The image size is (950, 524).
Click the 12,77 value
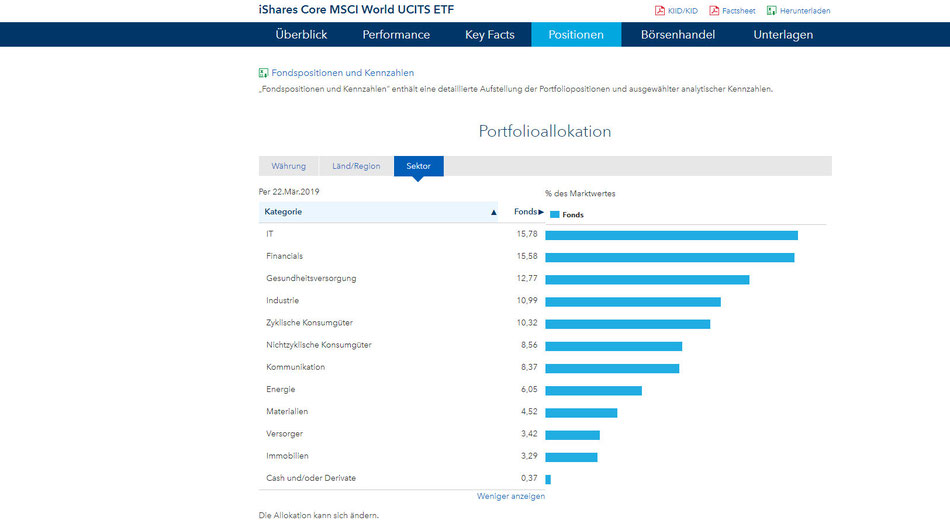pyautogui.click(x=527, y=279)
